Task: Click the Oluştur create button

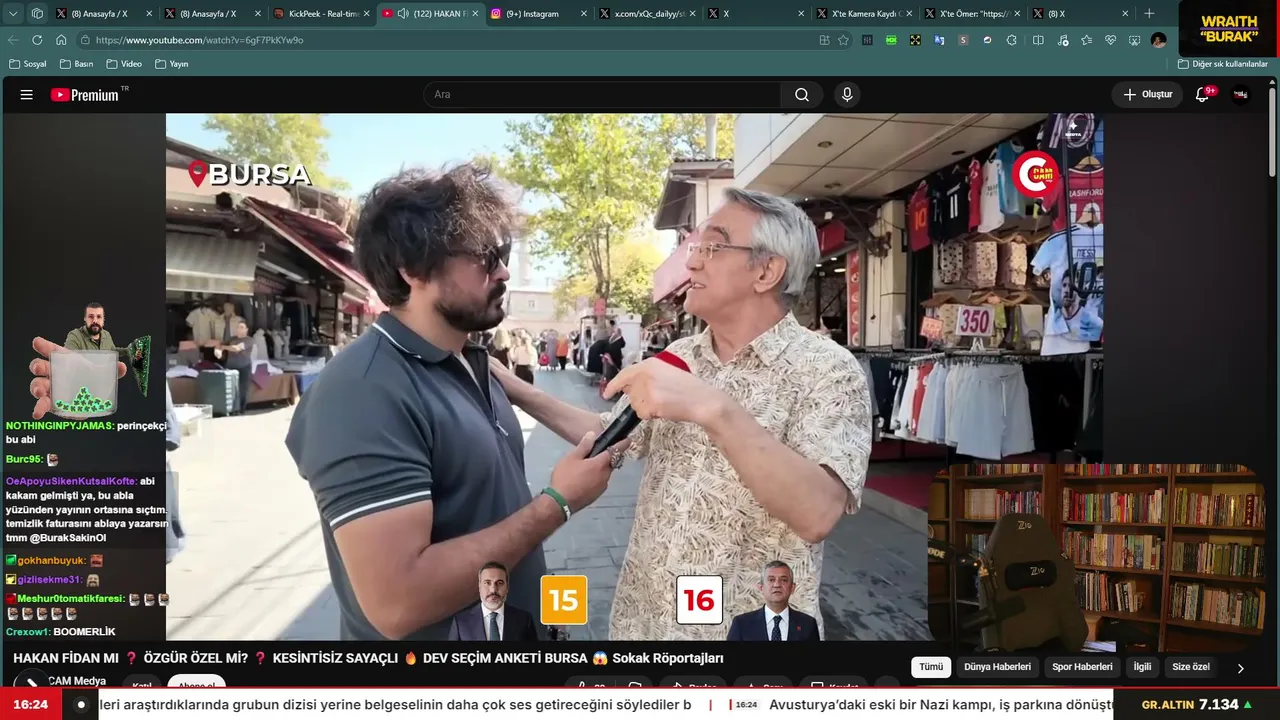Action: pyautogui.click(x=1147, y=95)
